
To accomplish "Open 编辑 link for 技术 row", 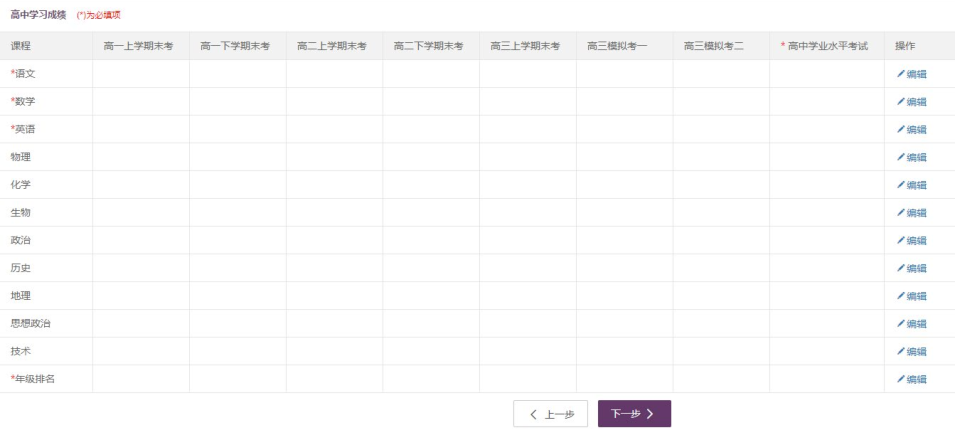I will pos(911,351).
